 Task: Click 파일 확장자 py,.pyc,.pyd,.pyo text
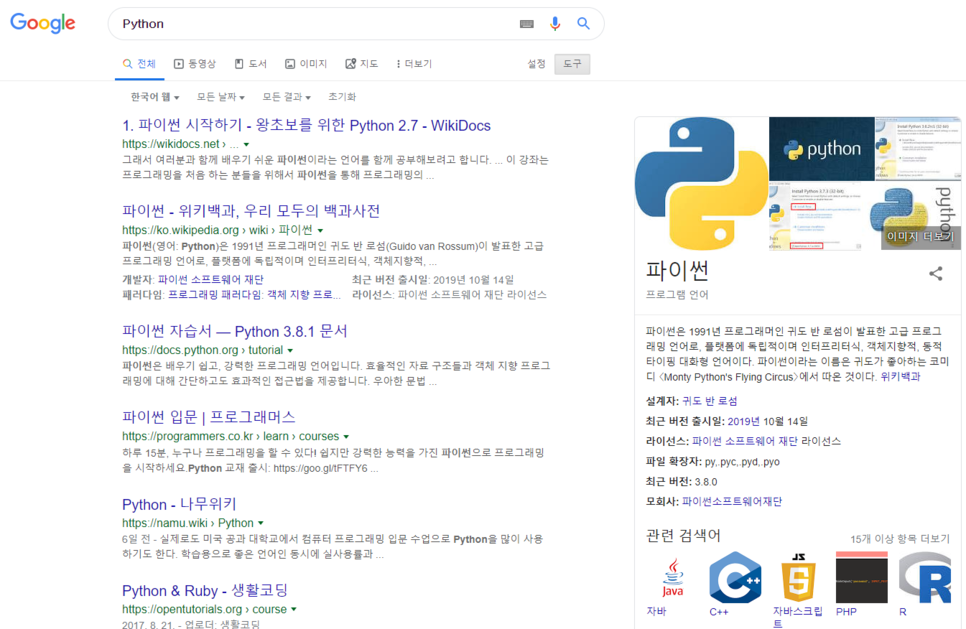[713, 462]
